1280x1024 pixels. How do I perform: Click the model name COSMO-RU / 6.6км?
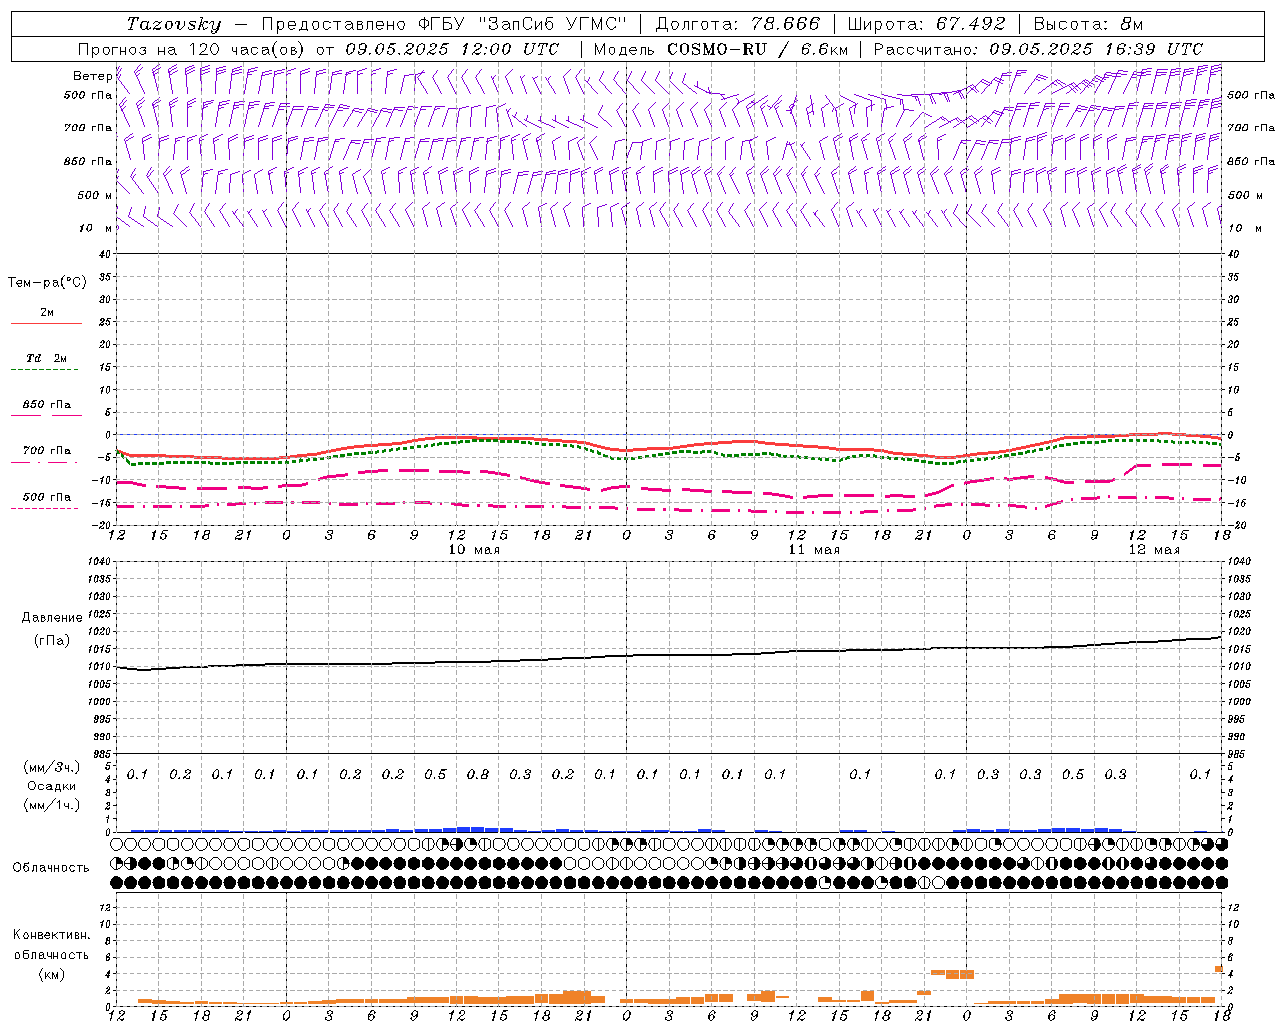[757, 49]
